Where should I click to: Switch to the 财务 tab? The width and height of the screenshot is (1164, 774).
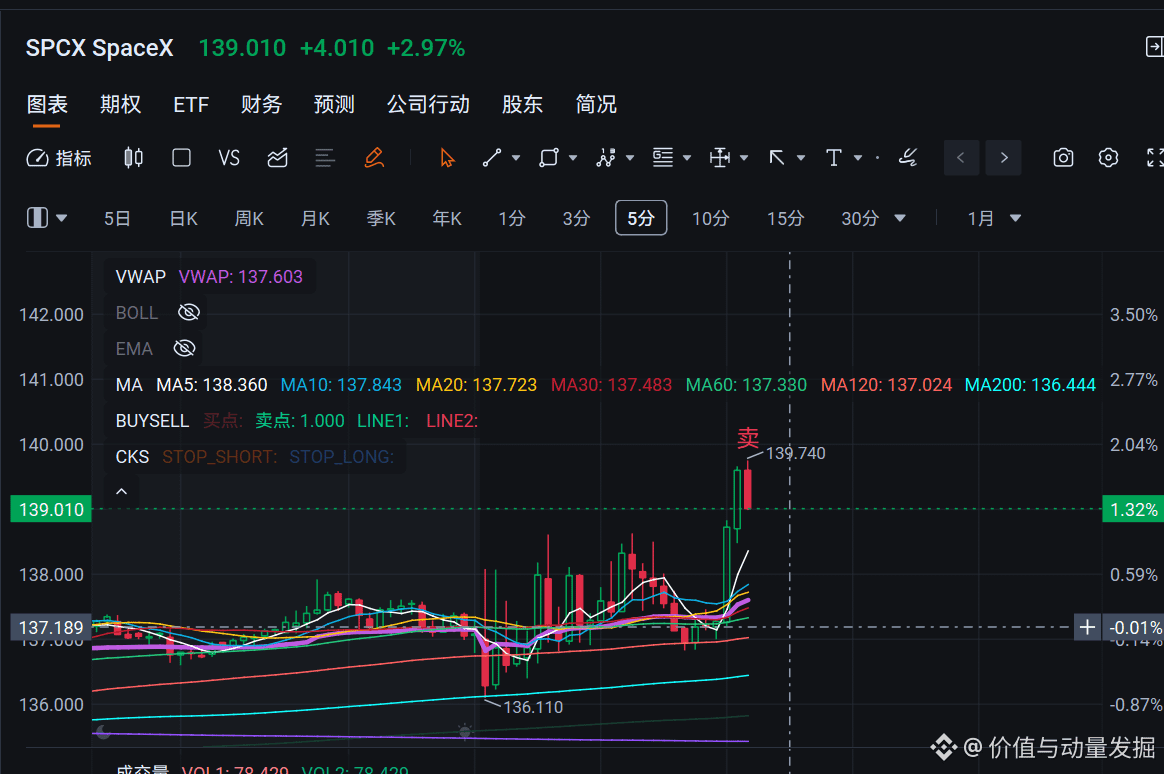(261, 105)
